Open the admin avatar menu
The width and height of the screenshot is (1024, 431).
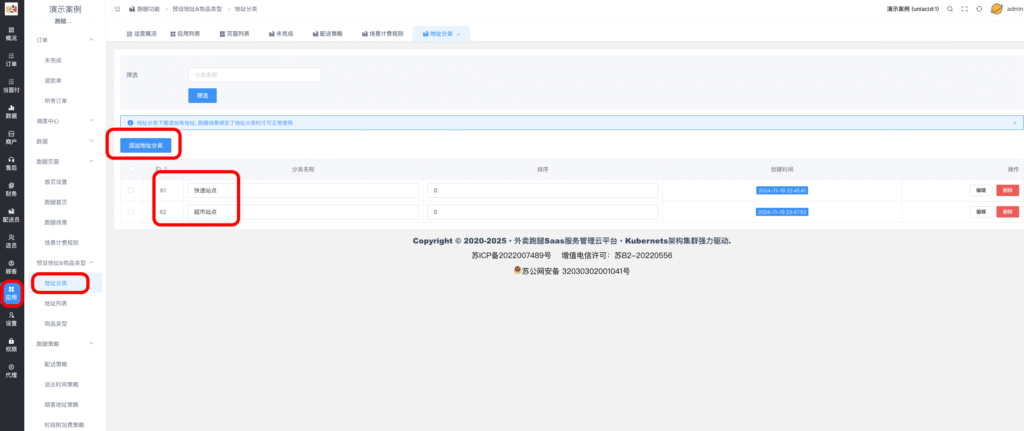(1005, 9)
